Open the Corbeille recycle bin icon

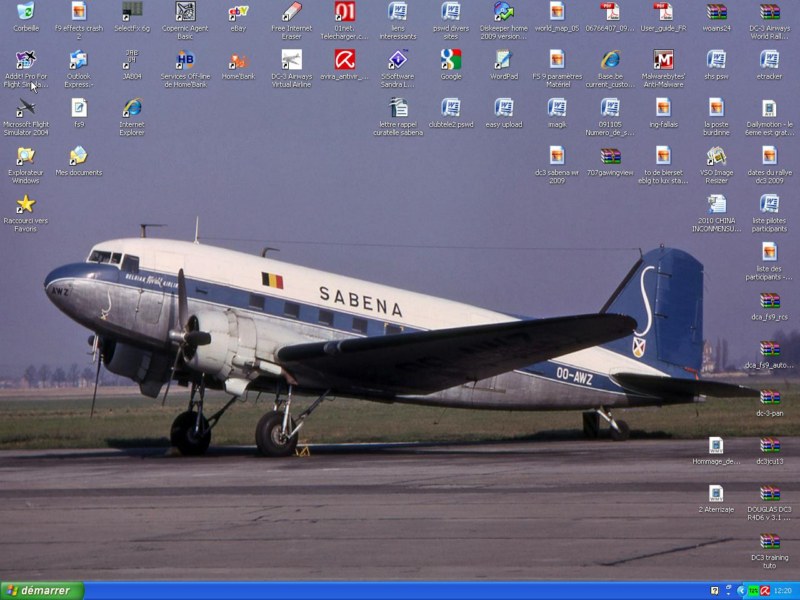26,11
